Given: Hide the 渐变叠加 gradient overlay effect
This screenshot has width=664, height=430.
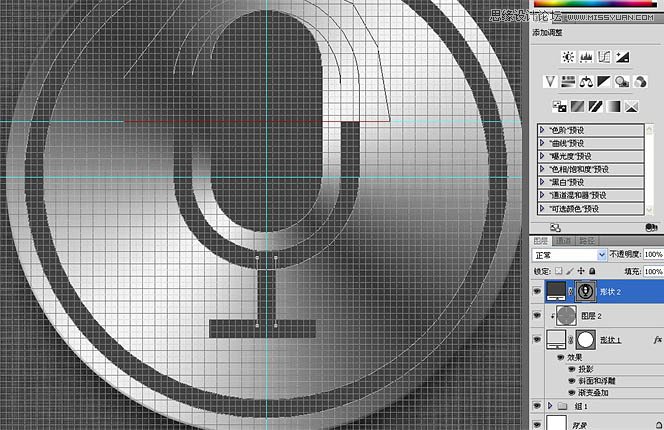Looking at the screenshot, I should [572, 393].
